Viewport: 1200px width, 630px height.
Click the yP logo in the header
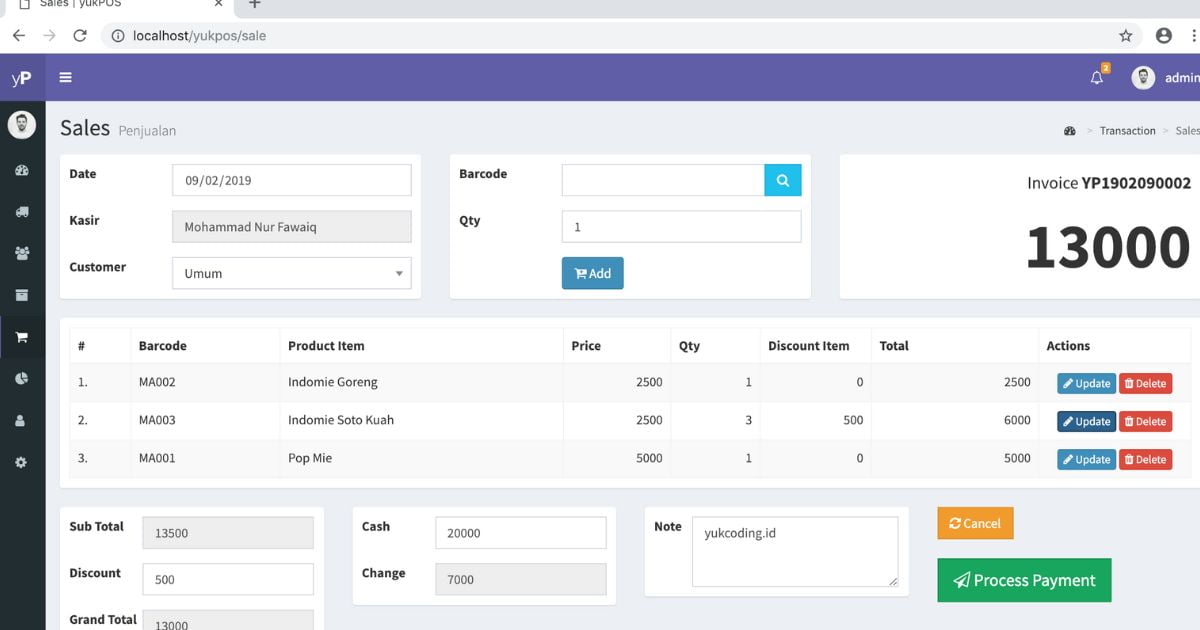[x=22, y=78]
